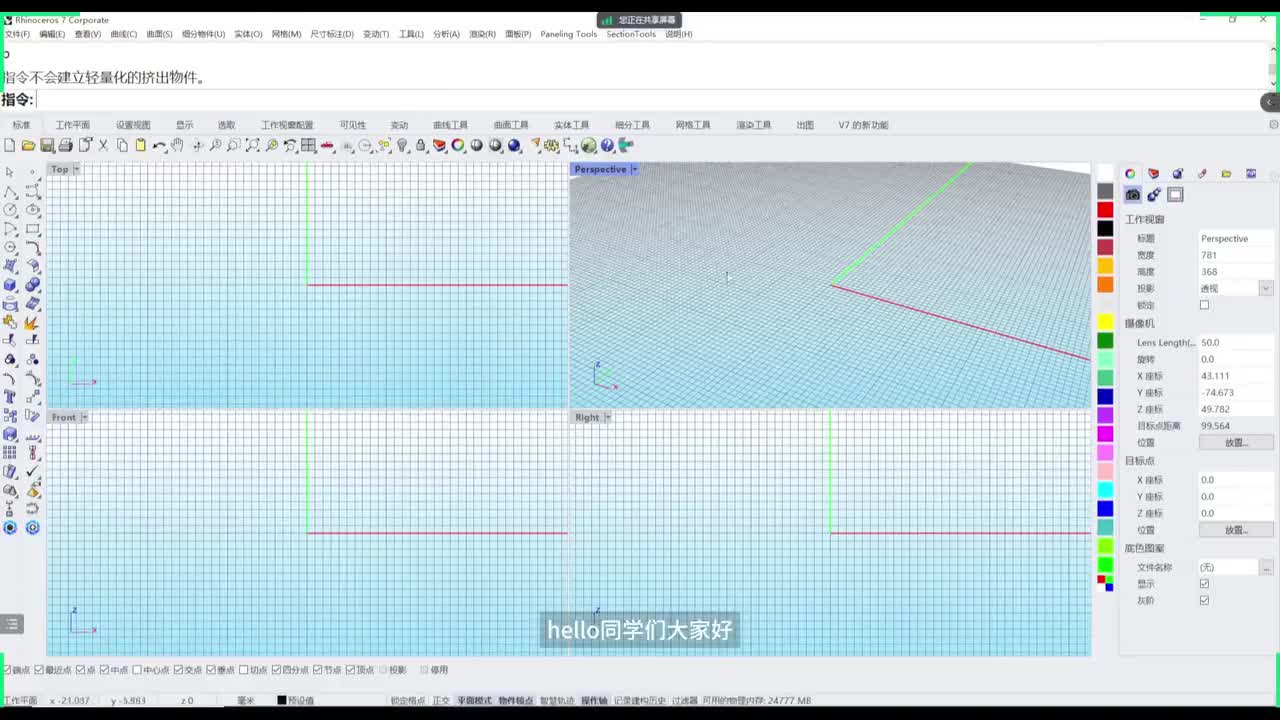
Task: Open the Front viewport dropdown arrow
Action: coord(84,417)
